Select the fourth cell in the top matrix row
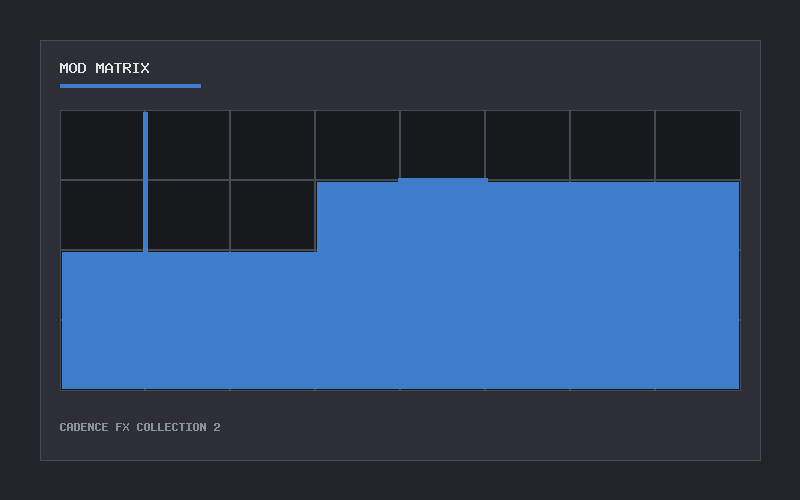Image resolution: width=800 pixels, height=500 pixels. coord(358,145)
